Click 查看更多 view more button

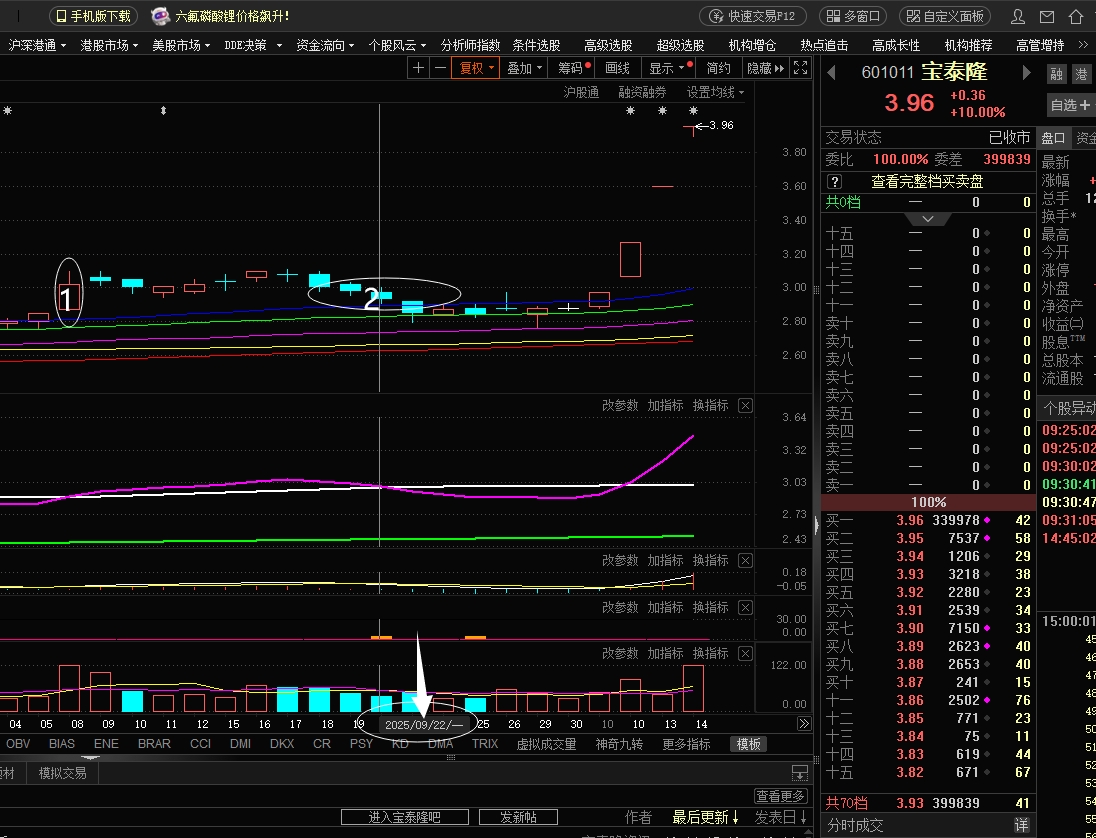point(781,796)
